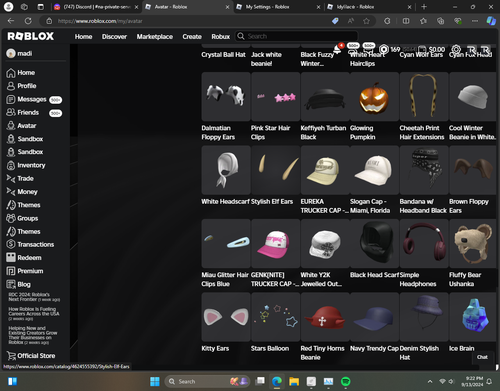Click the Home icon in sidebar

[11, 73]
